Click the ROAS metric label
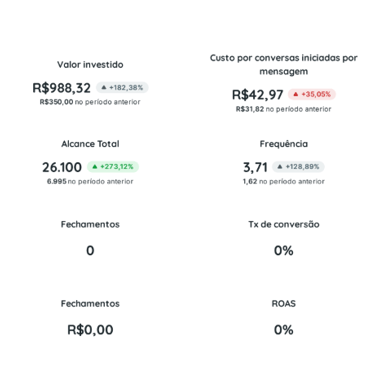Viewport: 375px width, 367px height. click(284, 303)
